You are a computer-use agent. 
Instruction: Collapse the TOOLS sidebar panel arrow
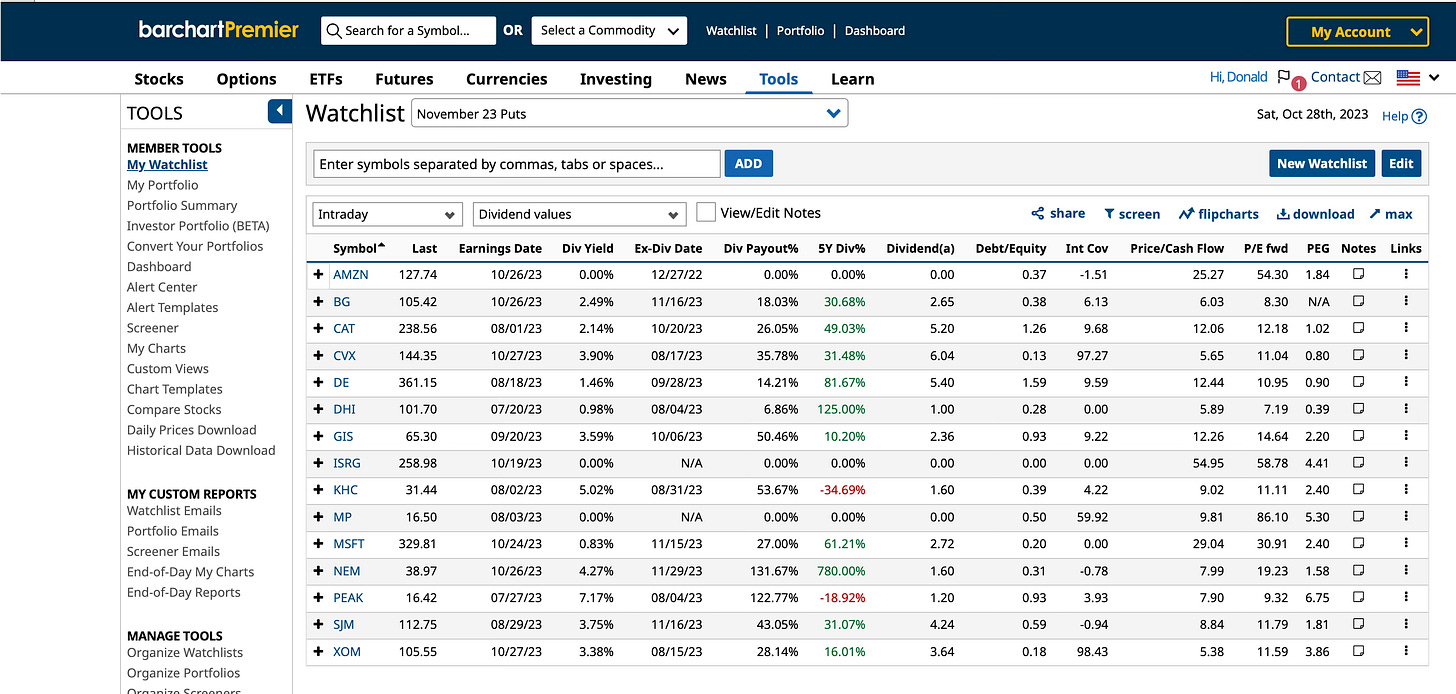pos(280,111)
